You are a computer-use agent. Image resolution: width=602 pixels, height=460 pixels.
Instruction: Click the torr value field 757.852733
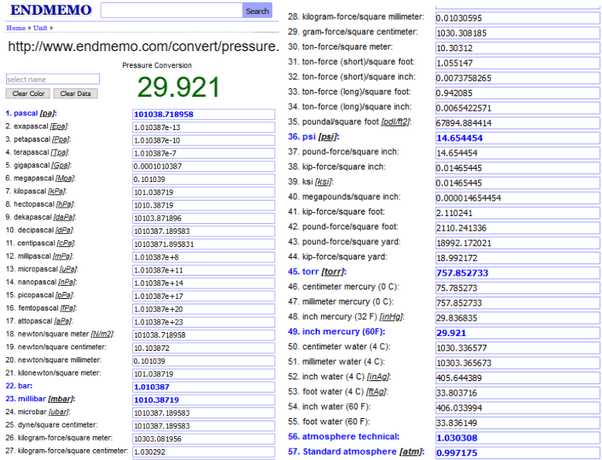coord(518,273)
